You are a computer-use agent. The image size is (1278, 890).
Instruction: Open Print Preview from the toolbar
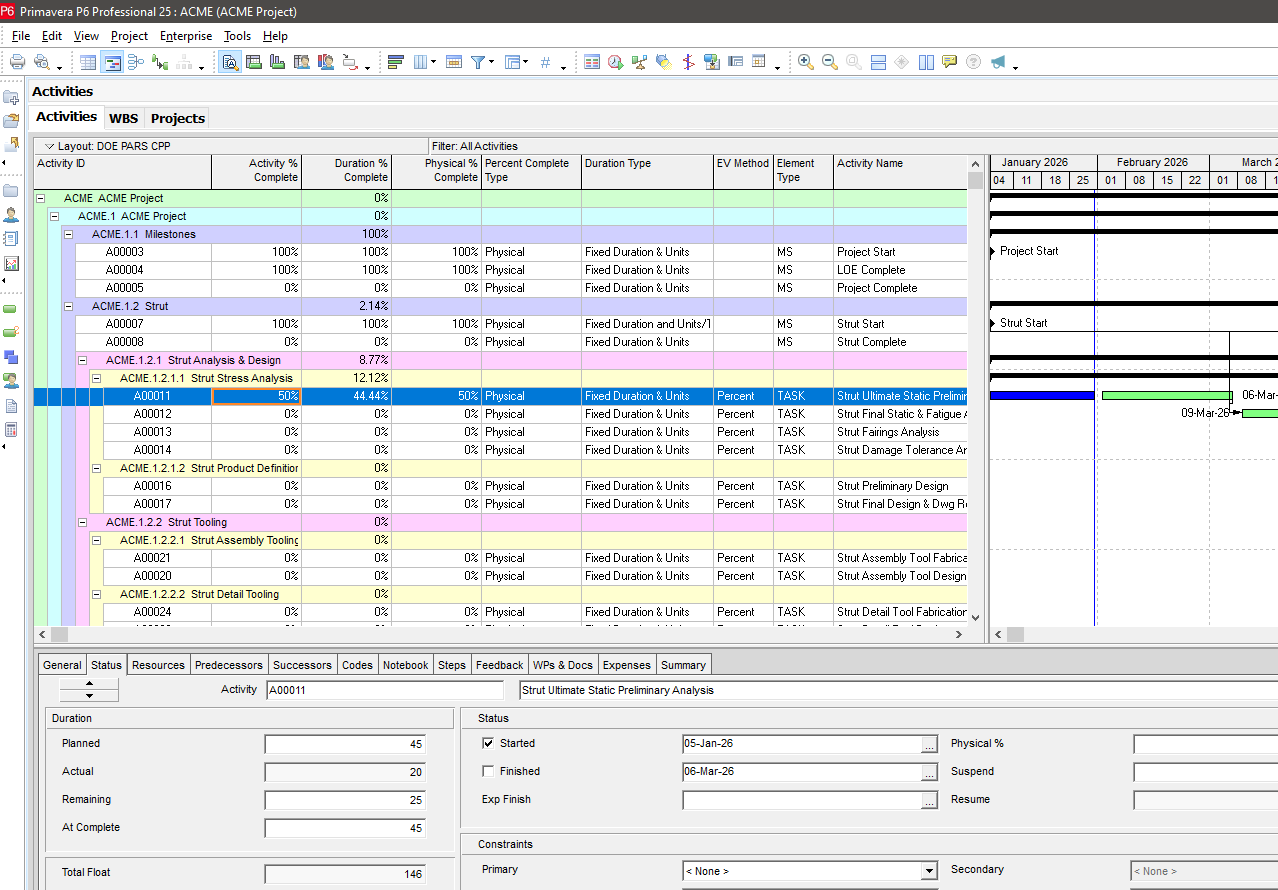42,62
